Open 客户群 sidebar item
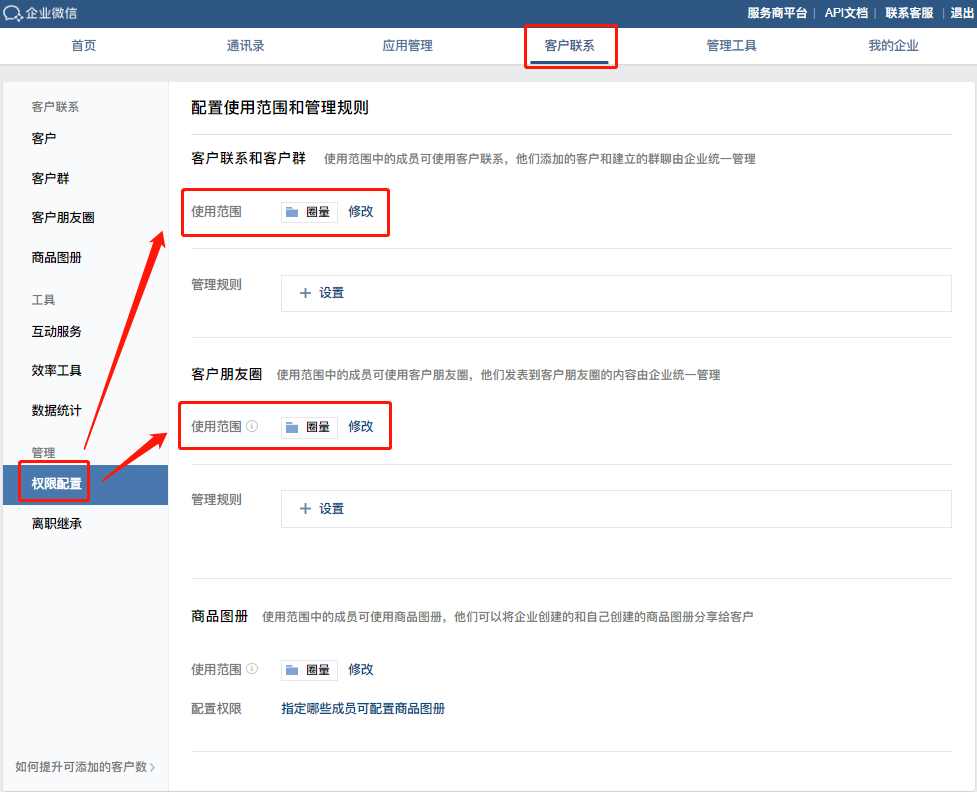 click(x=50, y=178)
